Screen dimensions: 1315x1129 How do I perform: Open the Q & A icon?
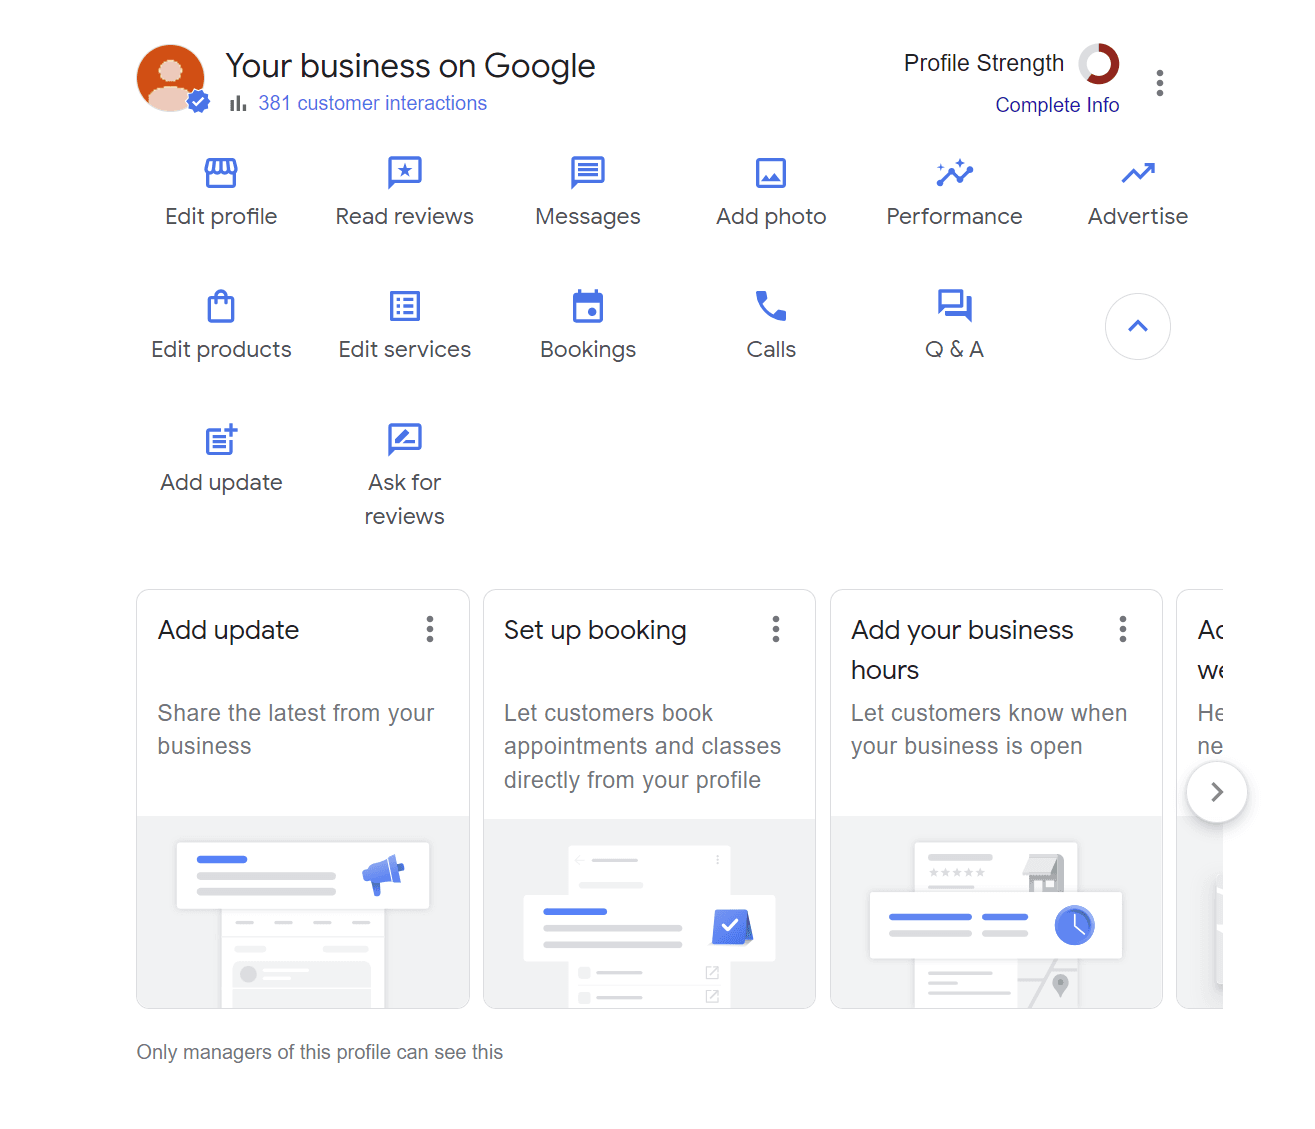coord(954,306)
